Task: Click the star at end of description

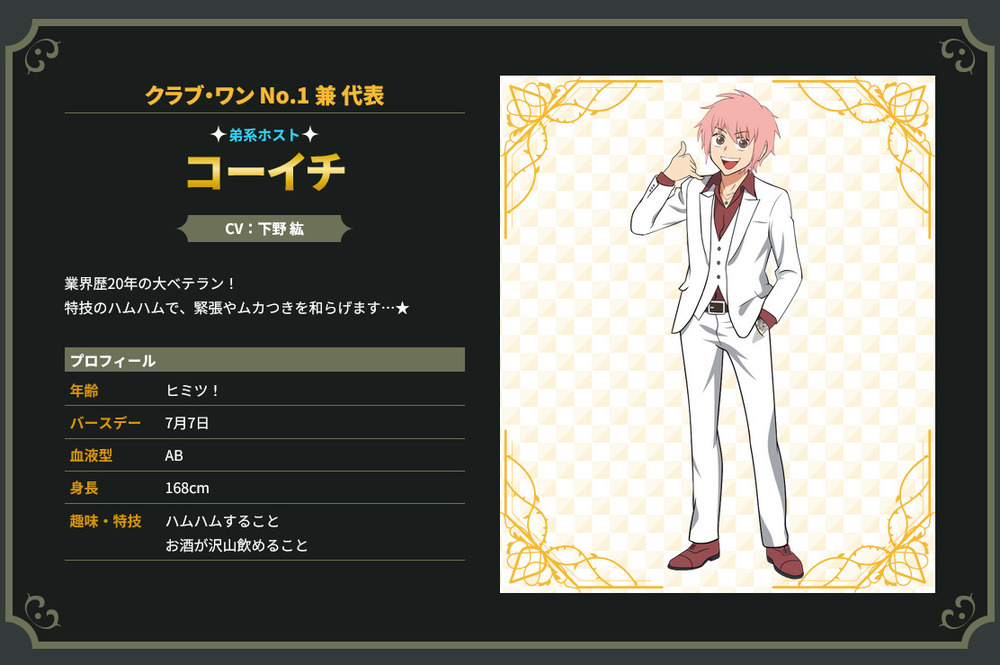Action: click(402, 309)
